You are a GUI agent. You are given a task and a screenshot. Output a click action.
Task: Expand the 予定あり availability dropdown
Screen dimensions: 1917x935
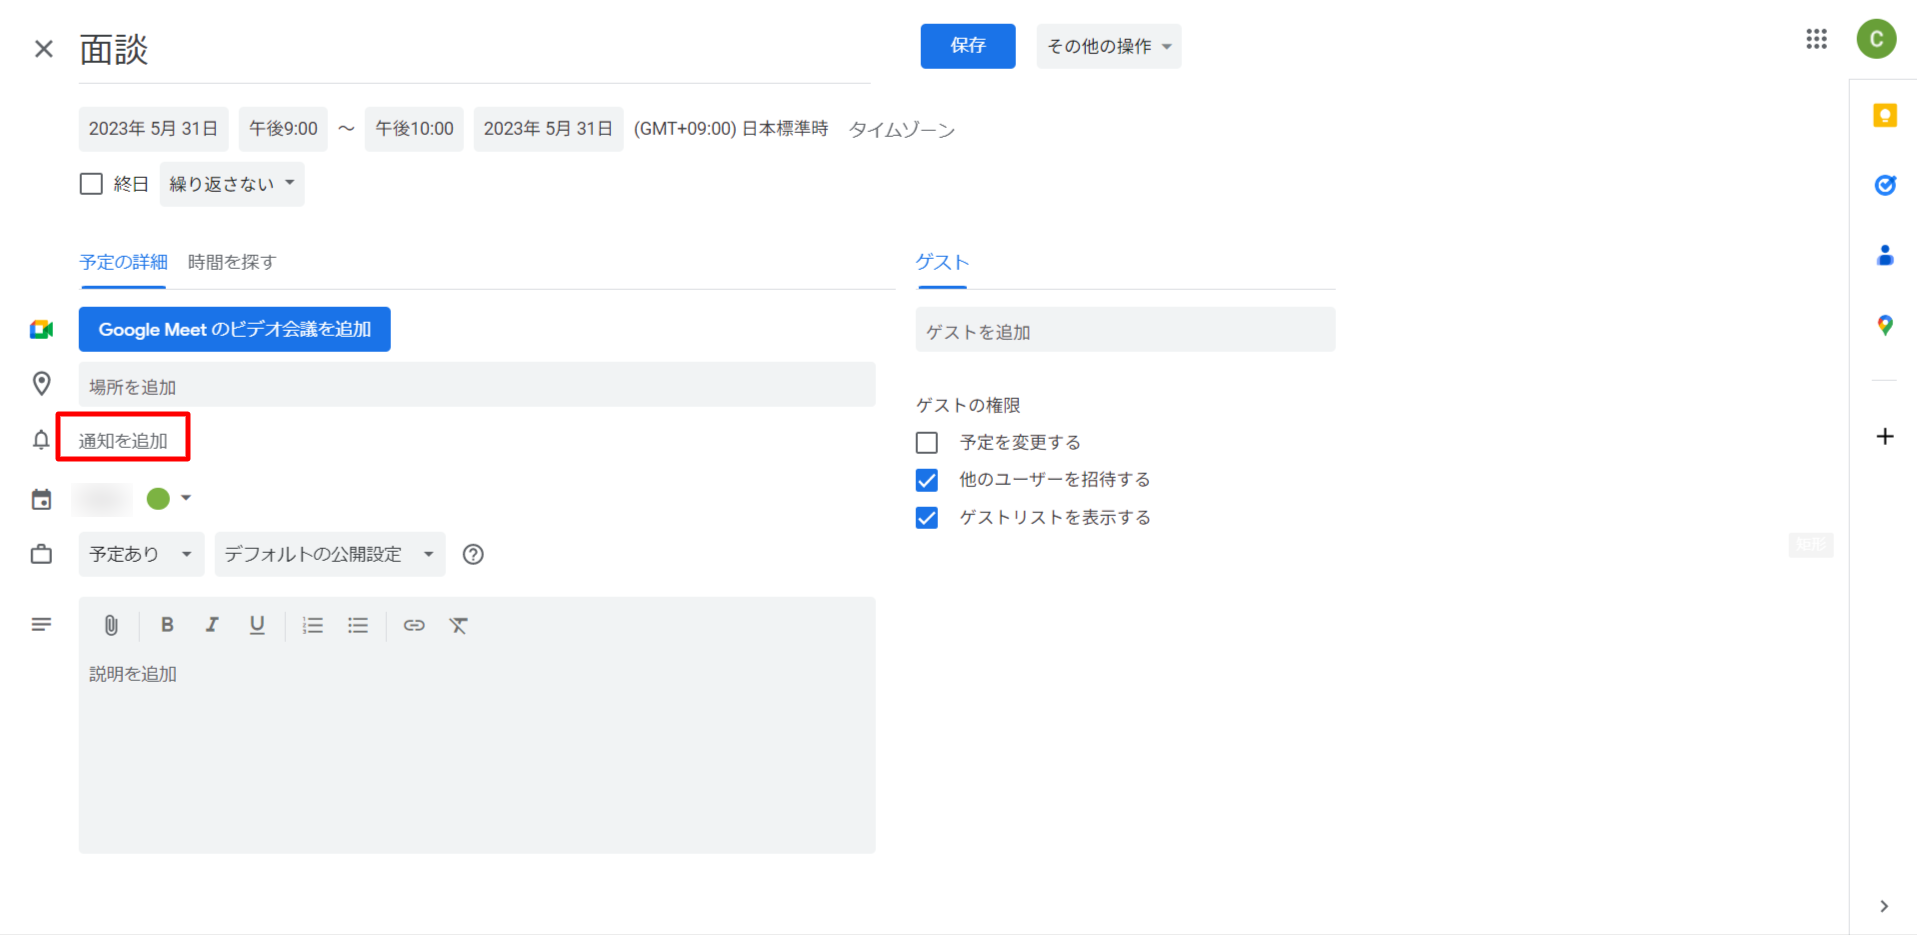coord(141,554)
